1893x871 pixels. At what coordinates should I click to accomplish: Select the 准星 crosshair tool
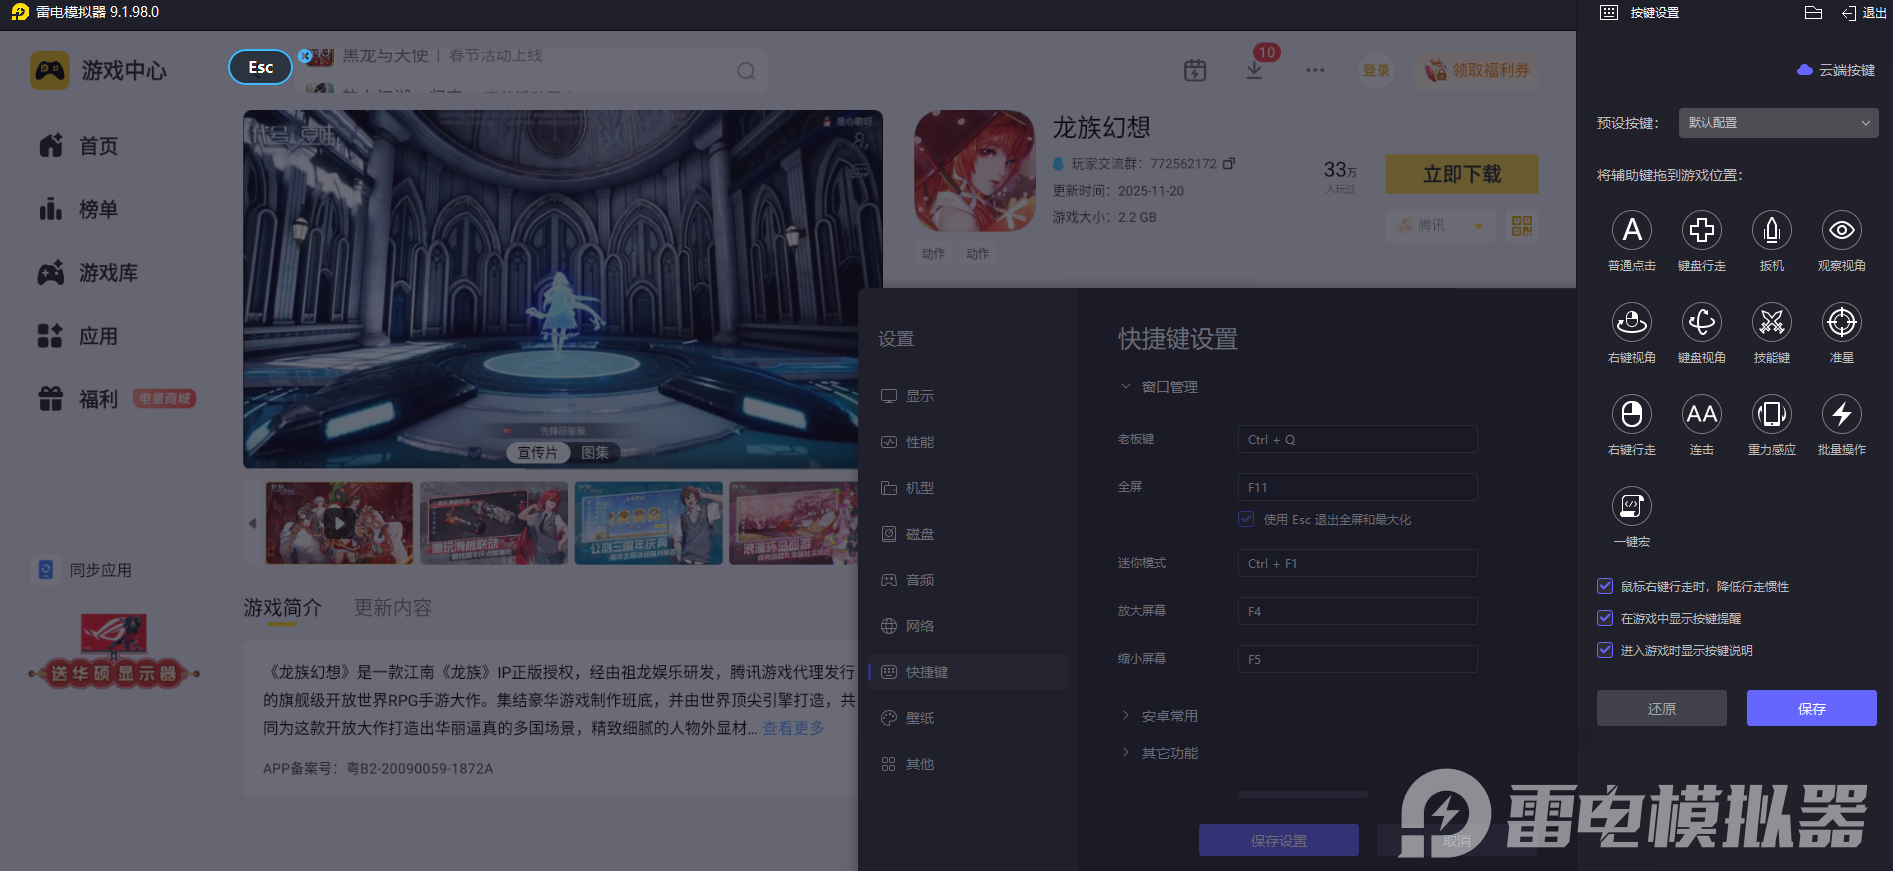click(x=1842, y=323)
